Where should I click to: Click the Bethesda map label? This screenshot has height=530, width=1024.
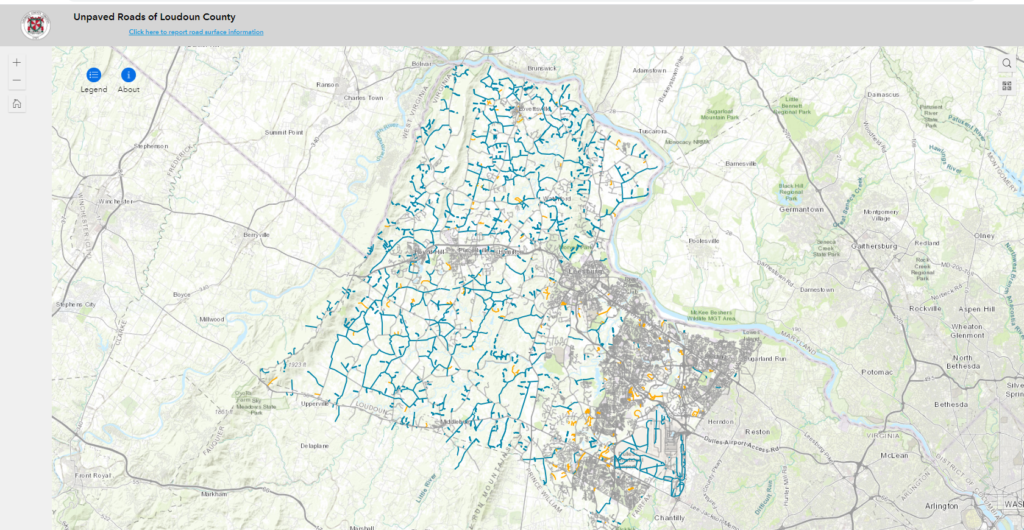coord(949,405)
